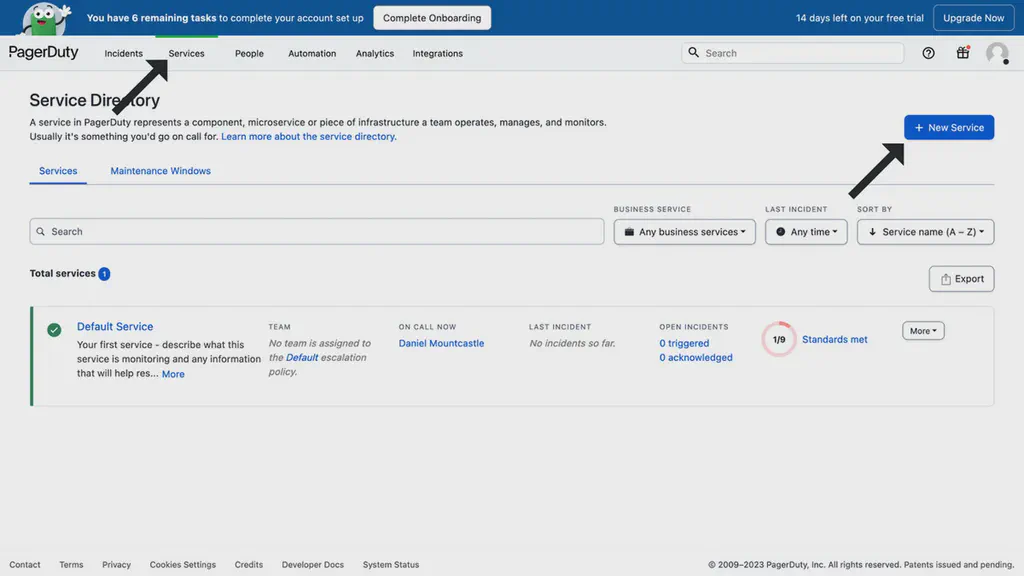Open the Automation menu in navigation
The height and width of the screenshot is (576, 1024).
click(311, 53)
